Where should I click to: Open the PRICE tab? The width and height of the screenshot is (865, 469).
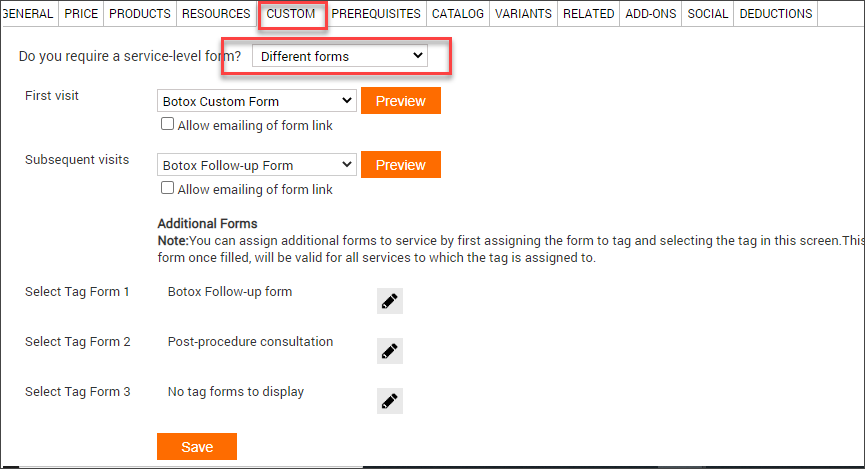coord(81,13)
